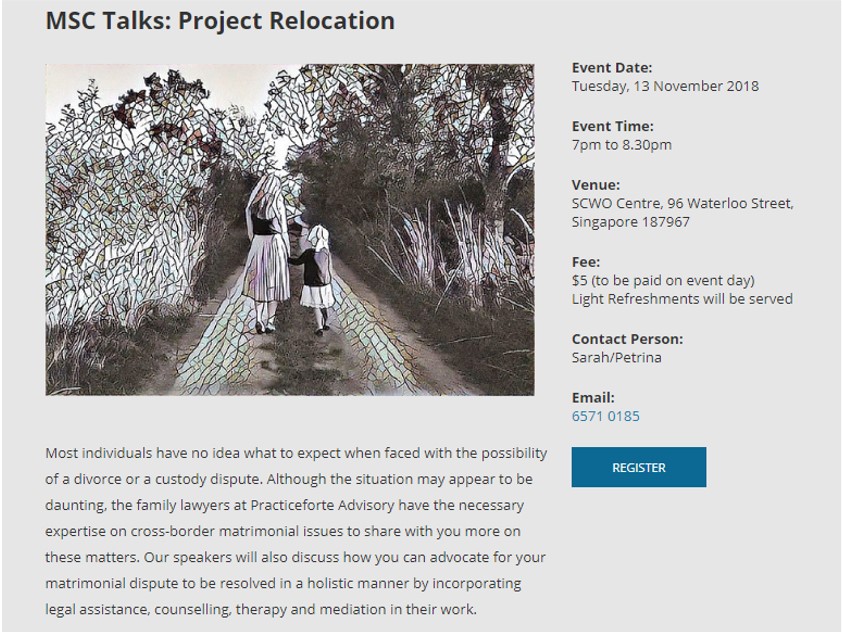
Task: Click the $5 to be paid on event day text
Action: click(x=663, y=281)
